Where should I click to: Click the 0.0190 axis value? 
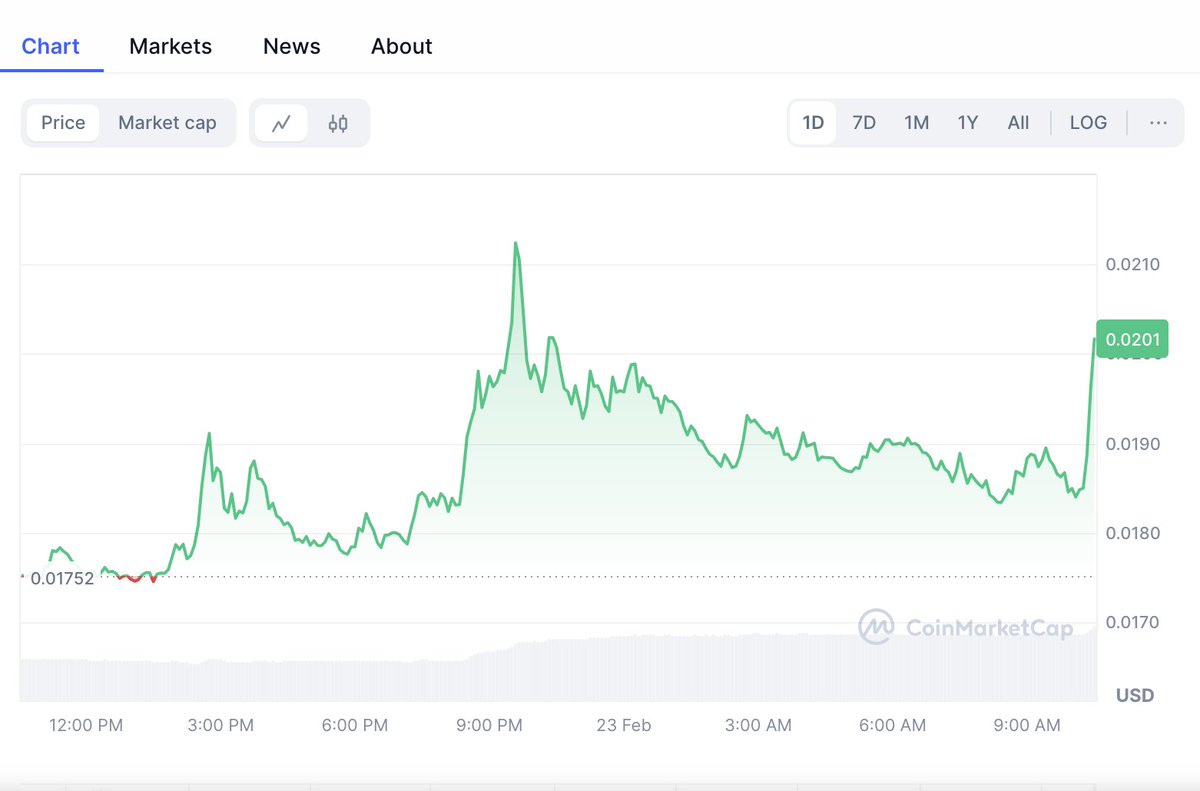tap(1132, 444)
